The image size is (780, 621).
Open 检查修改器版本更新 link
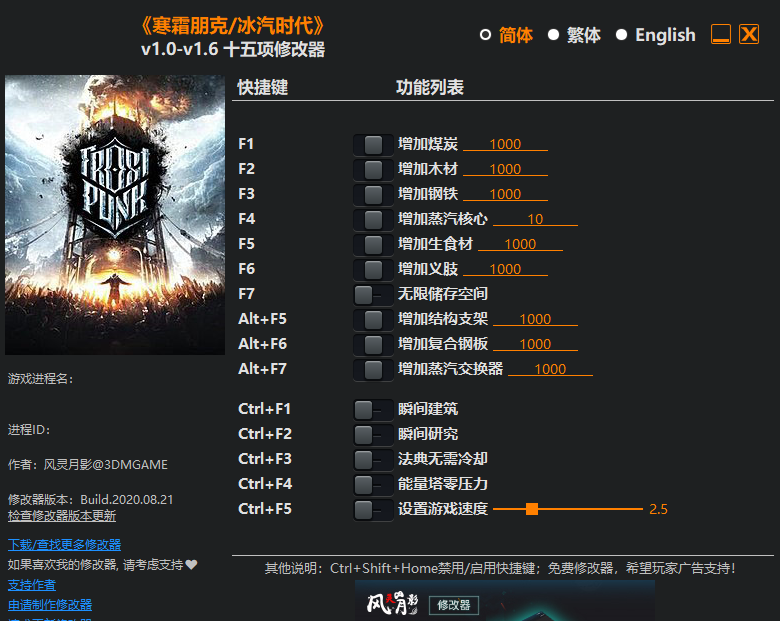[62, 516]
